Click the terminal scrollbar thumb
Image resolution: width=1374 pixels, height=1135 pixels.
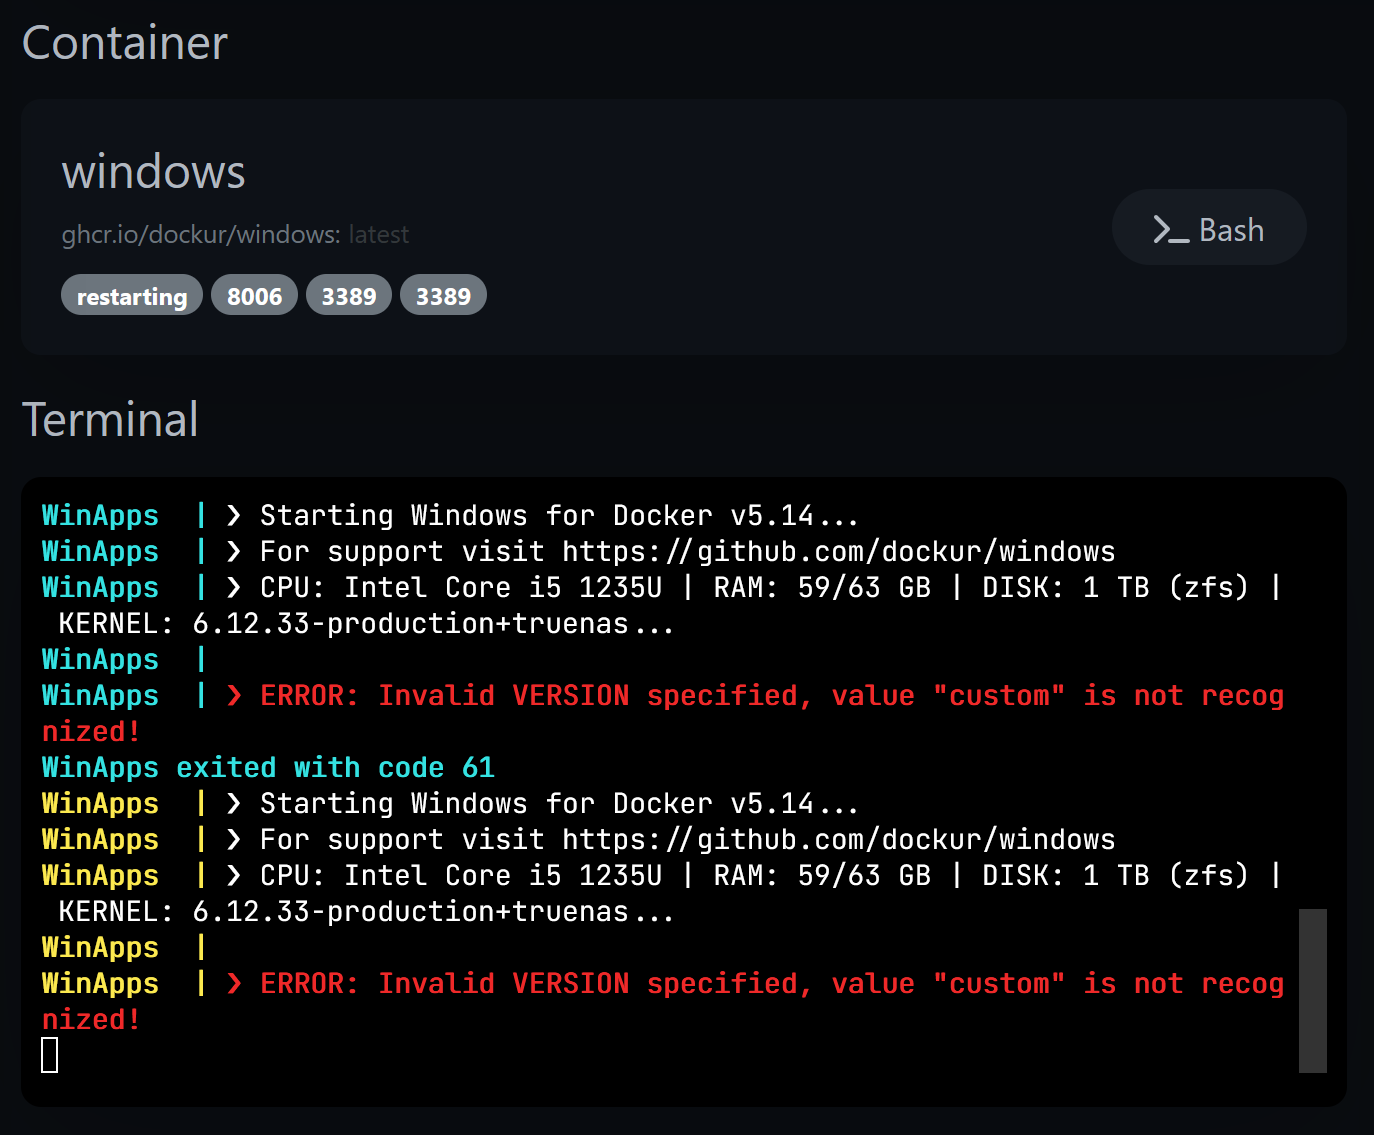click(x=1312, y=990)
